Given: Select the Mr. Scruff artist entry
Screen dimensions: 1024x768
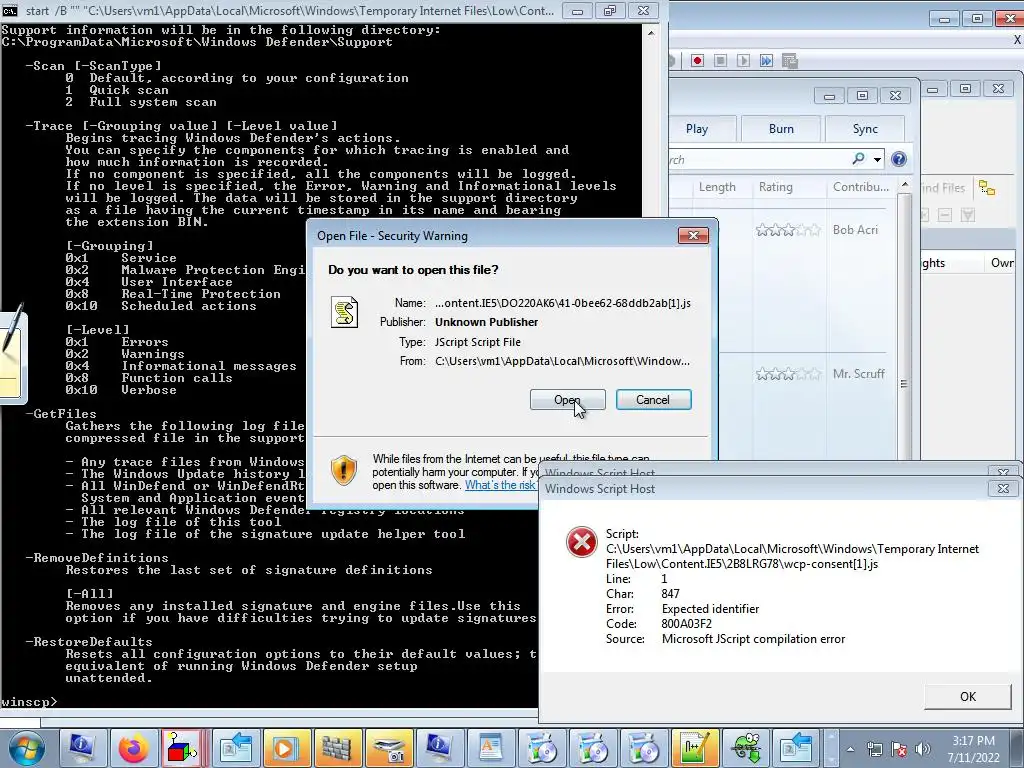Looking at the screenshot, I should click(858, 374).
